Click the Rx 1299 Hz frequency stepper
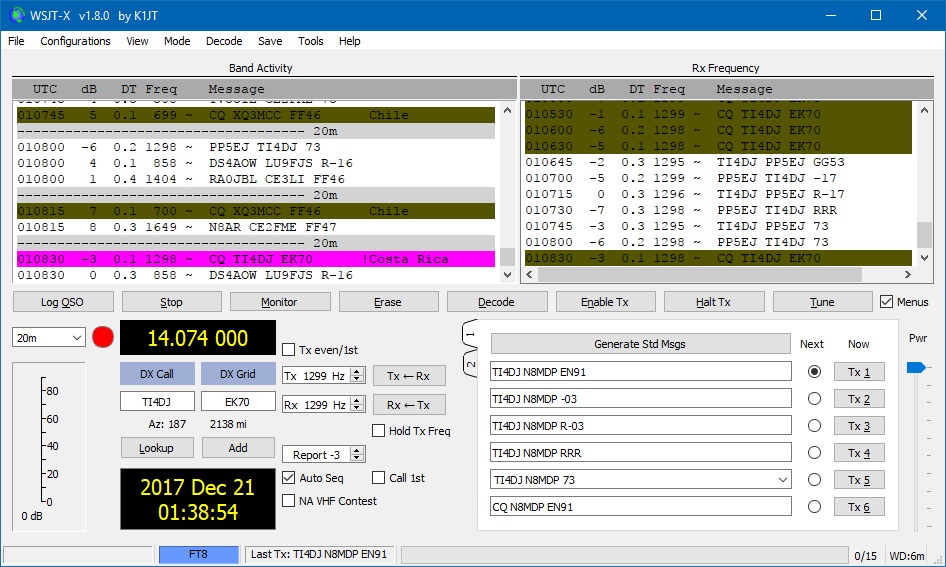This screenshot has width=946, height=567. (357, 405)
